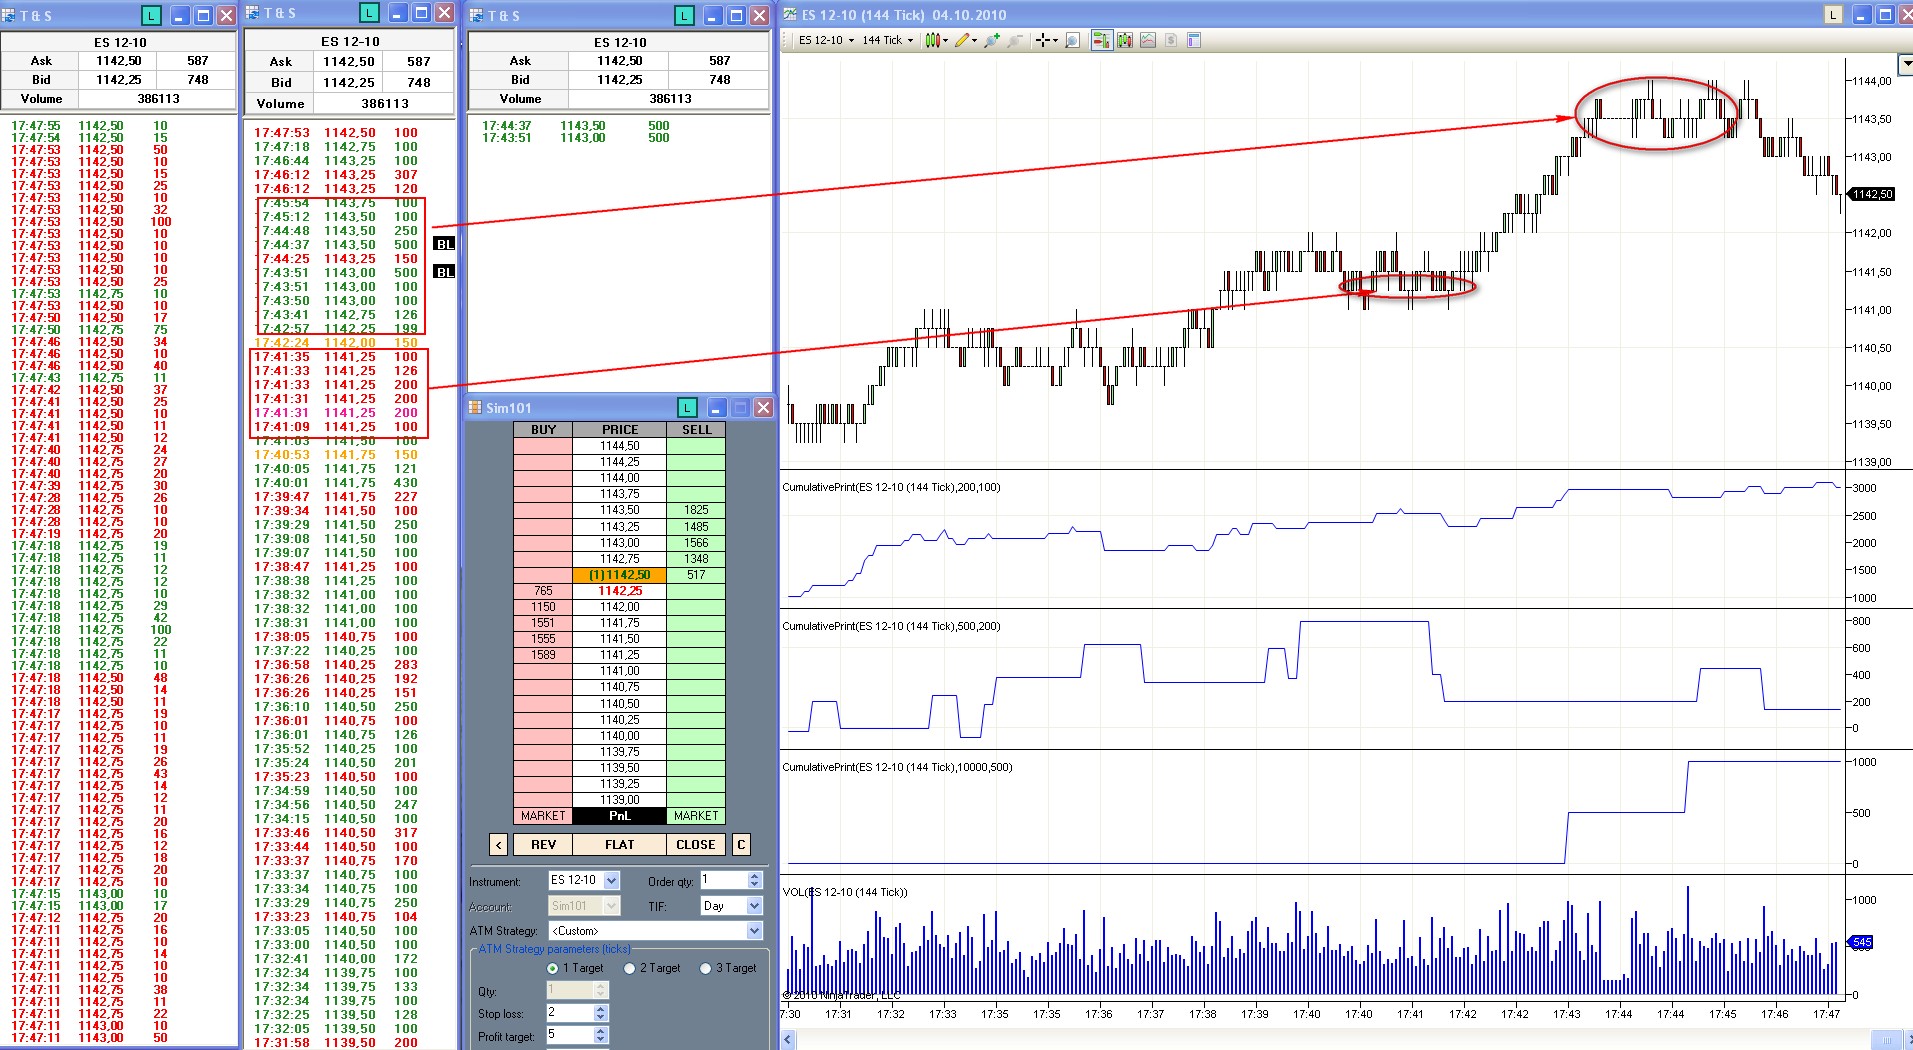Click the chart's horizontal scrollbar left arrow
This screenshot has height=1050, width=1913.
coord(788,1040)
